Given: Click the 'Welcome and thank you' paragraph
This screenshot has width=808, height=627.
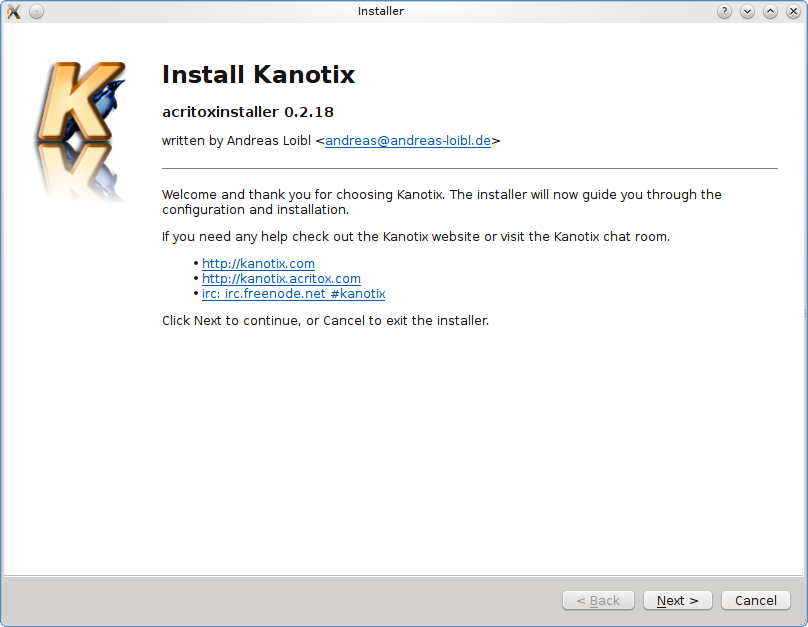Looking at the screenshot, I should click(442, 202).
